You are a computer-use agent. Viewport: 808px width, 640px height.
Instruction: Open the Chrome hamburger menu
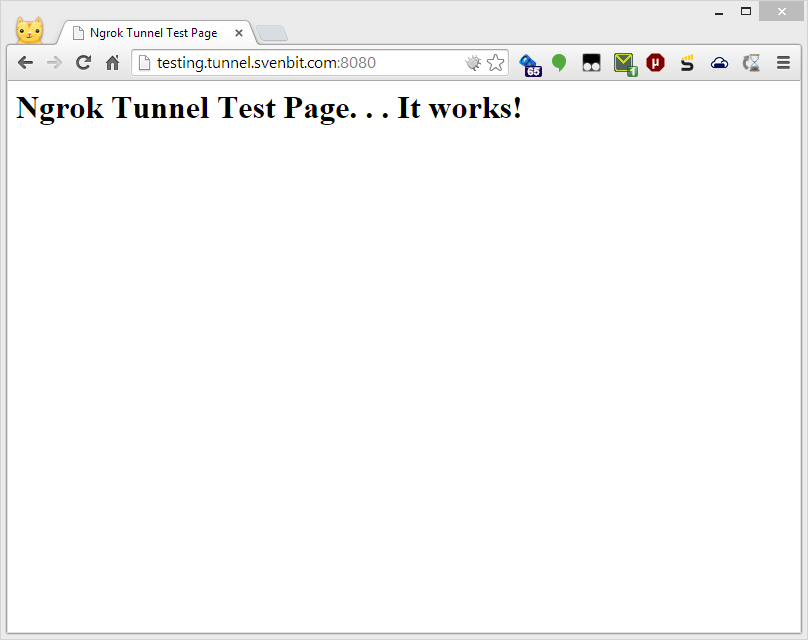click(784, 63)
